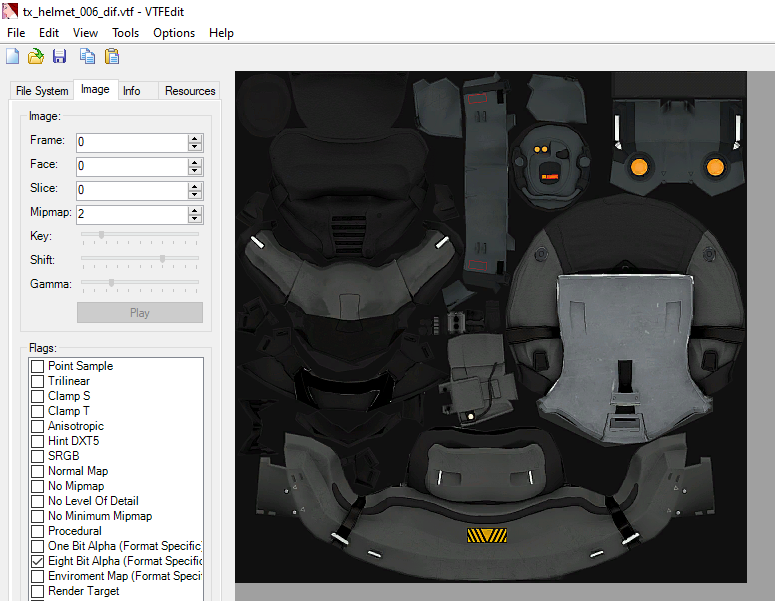Click the Save floppy disk icon
This screenshot has width=775, height=601.
pos(60,57)
